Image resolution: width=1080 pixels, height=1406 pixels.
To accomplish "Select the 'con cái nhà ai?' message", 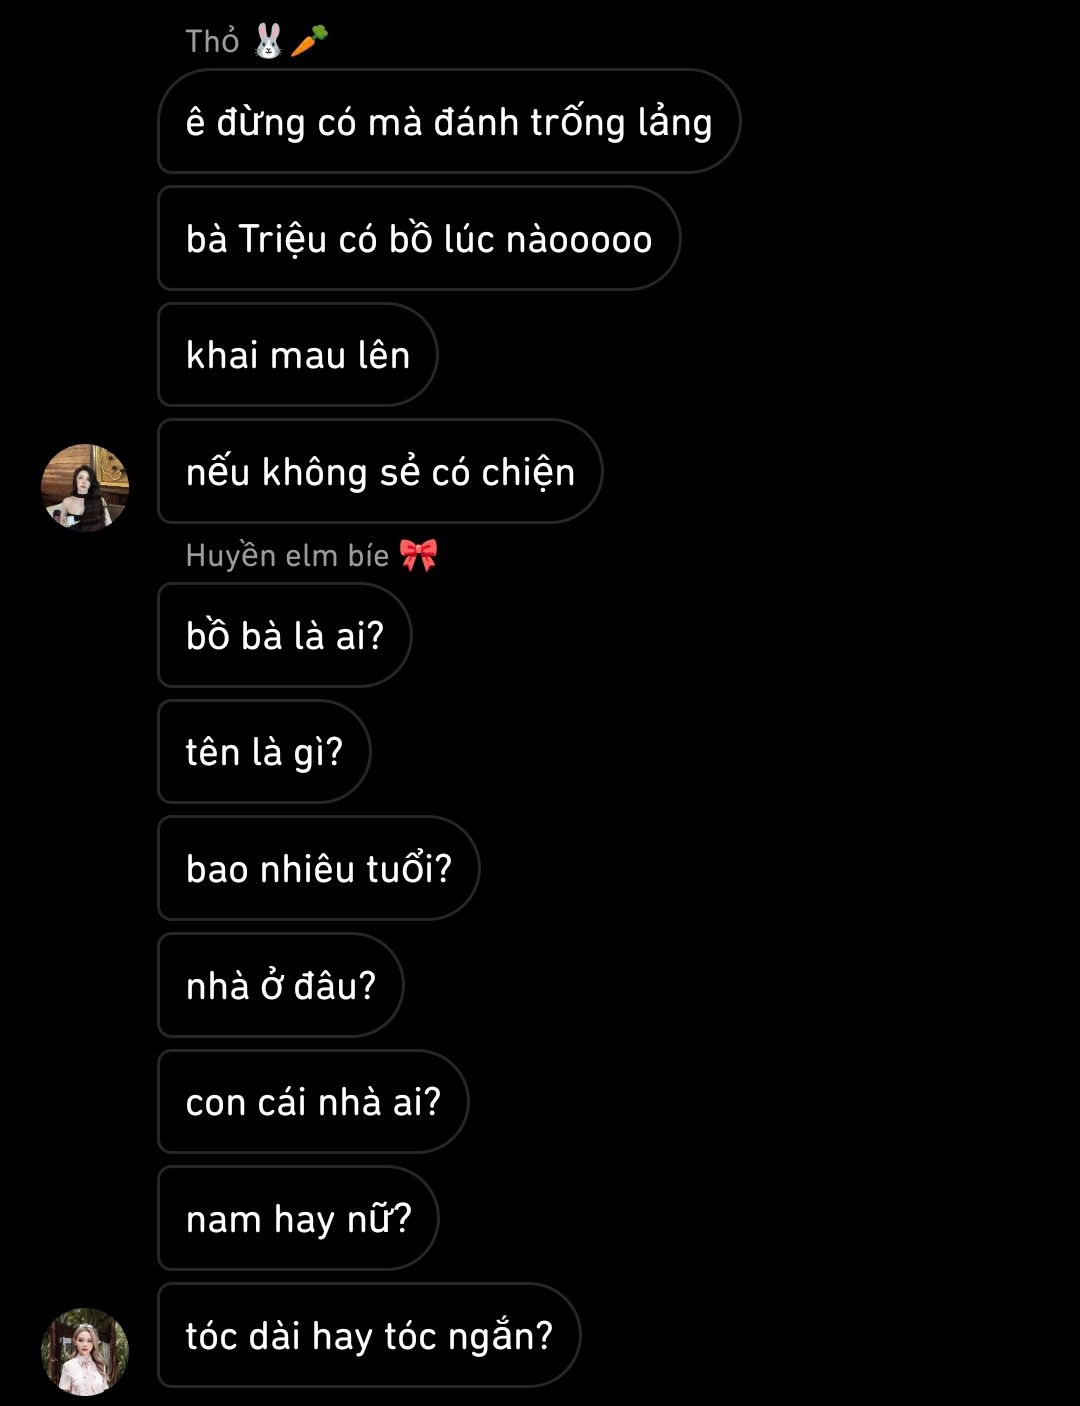I will point(313,1102).
